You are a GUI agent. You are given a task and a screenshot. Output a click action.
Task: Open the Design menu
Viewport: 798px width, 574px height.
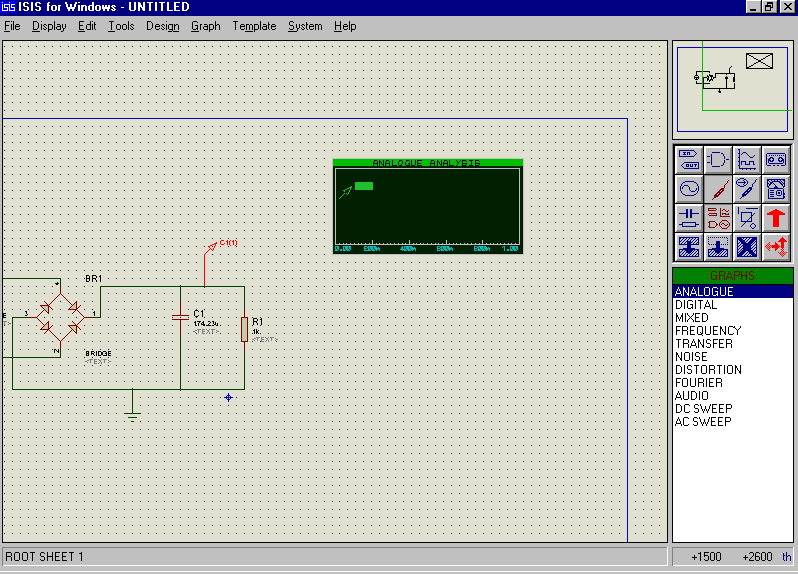[162, 26]
